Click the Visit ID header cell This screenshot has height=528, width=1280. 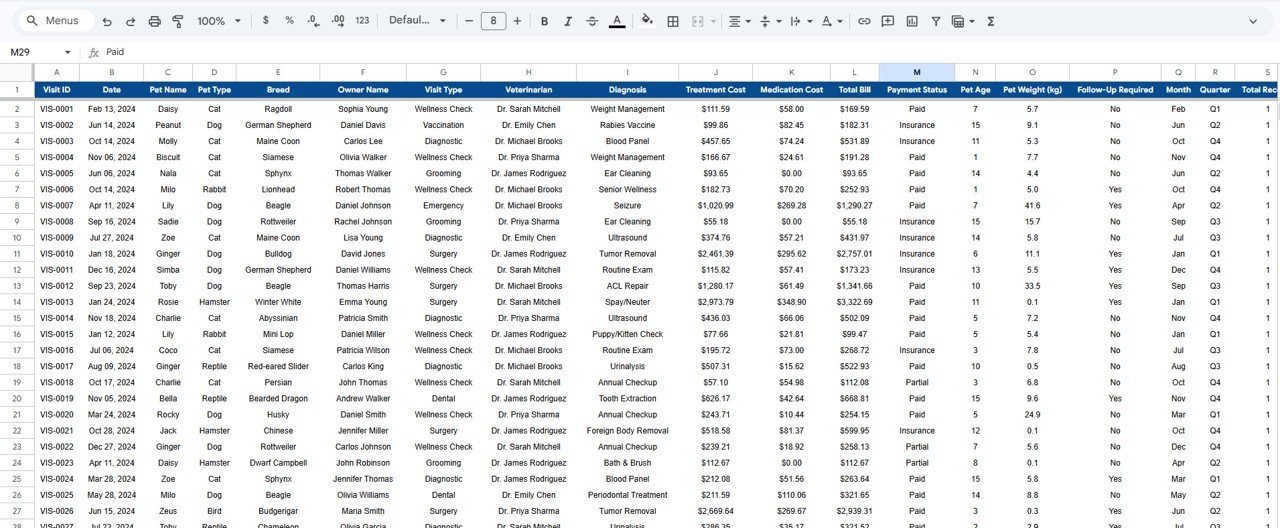[57, 90]
